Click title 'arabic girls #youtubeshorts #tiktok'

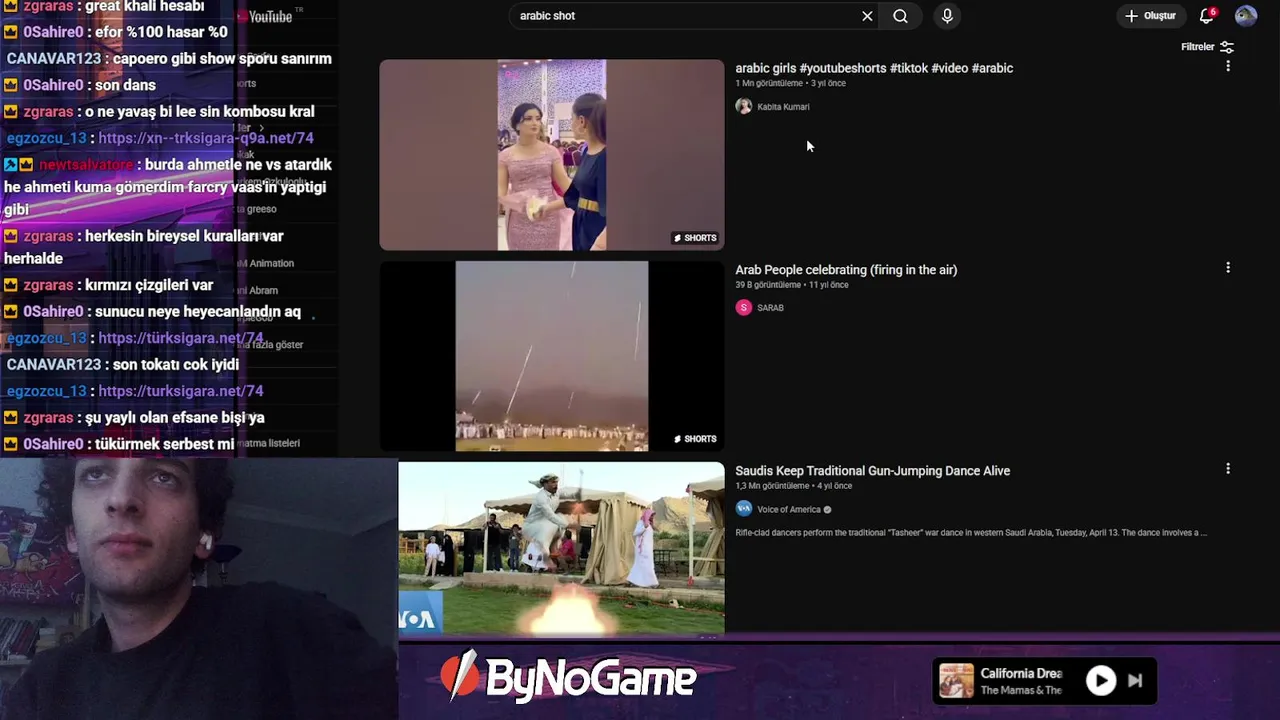tap(874, 68)
